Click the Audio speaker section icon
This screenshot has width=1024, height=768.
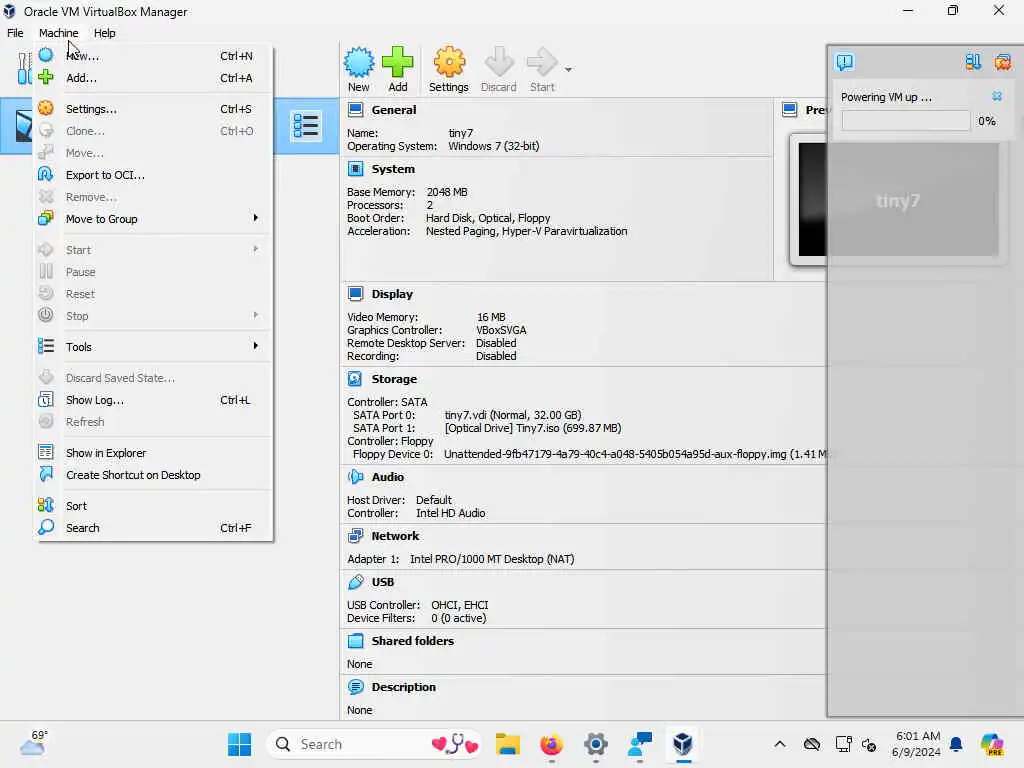click(355, 477)
